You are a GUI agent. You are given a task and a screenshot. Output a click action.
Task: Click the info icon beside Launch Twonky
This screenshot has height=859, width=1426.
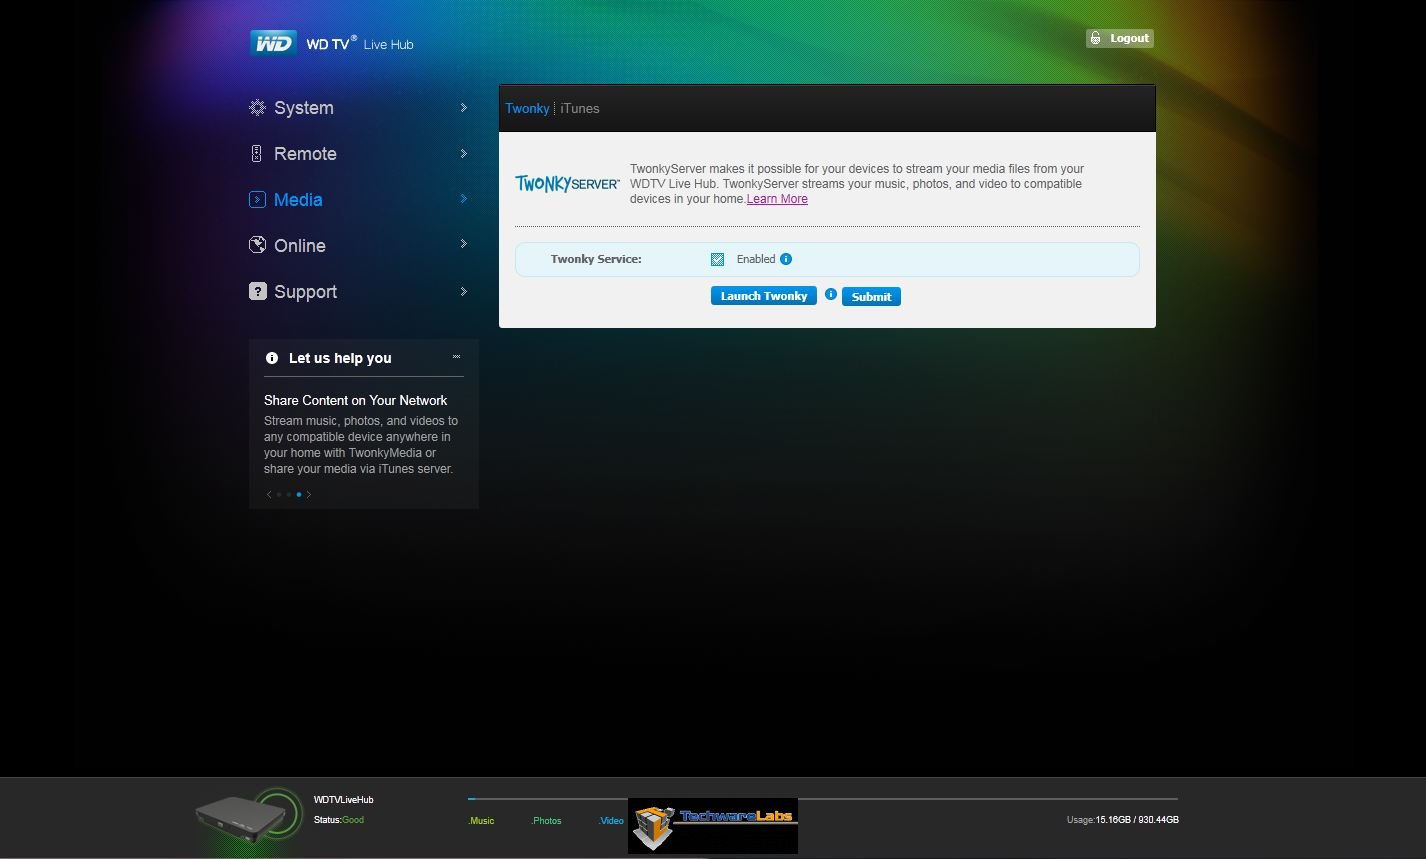pos(830,294)
